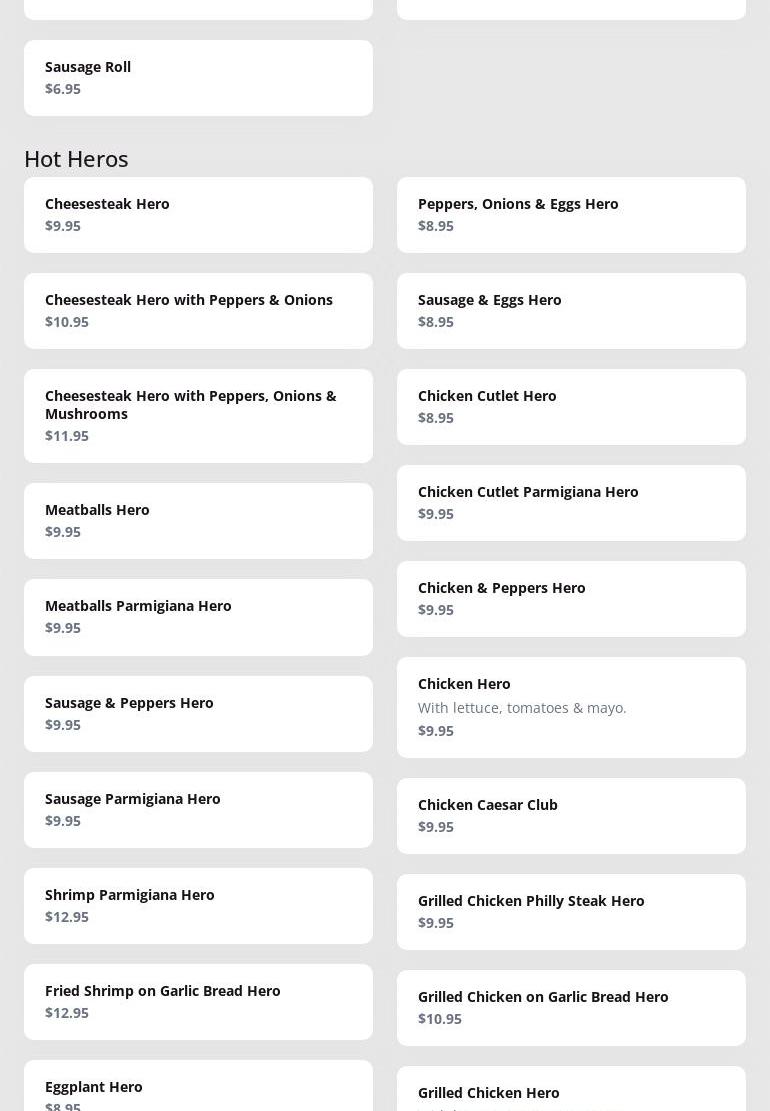Choose the Sausage Parmigiana Hero
This screenshot has height=1111, width=770.
[198, 810]
